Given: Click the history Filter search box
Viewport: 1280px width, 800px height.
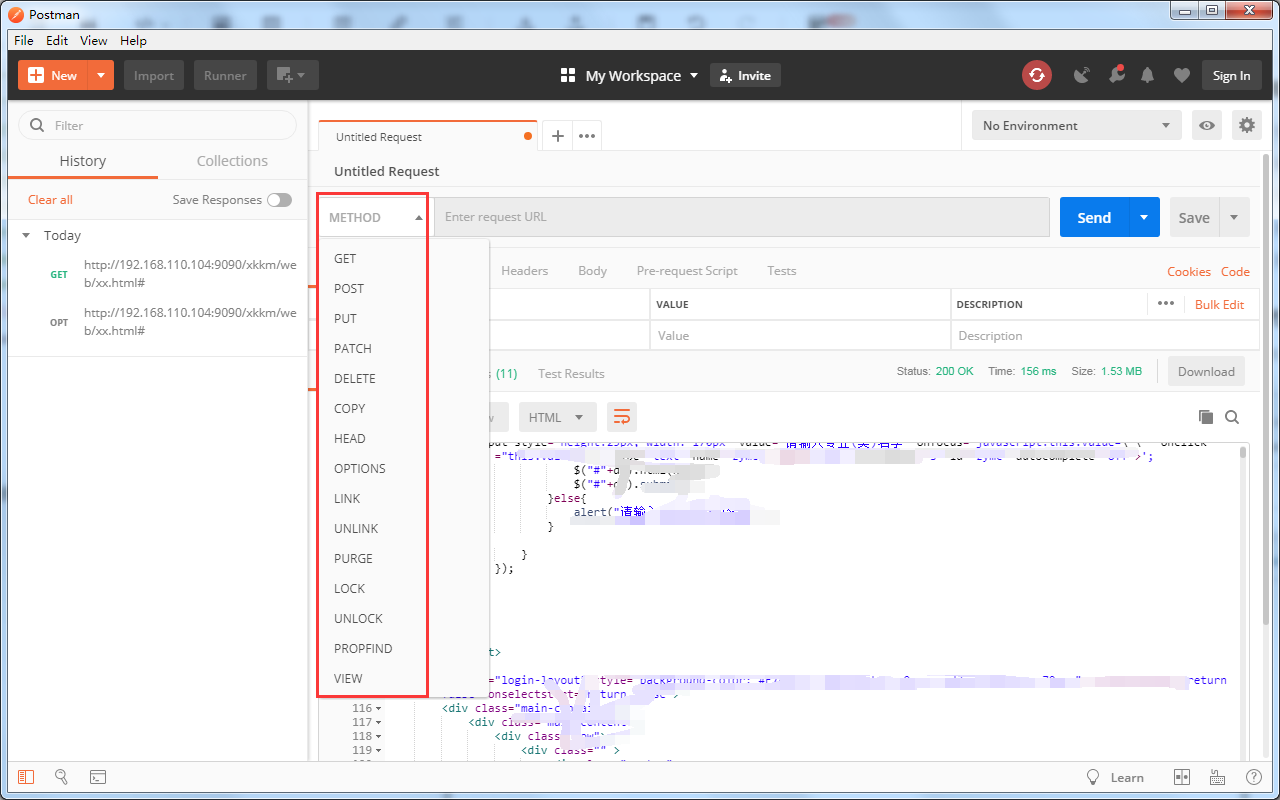Looking at the screenshot, I should (157, 125).
